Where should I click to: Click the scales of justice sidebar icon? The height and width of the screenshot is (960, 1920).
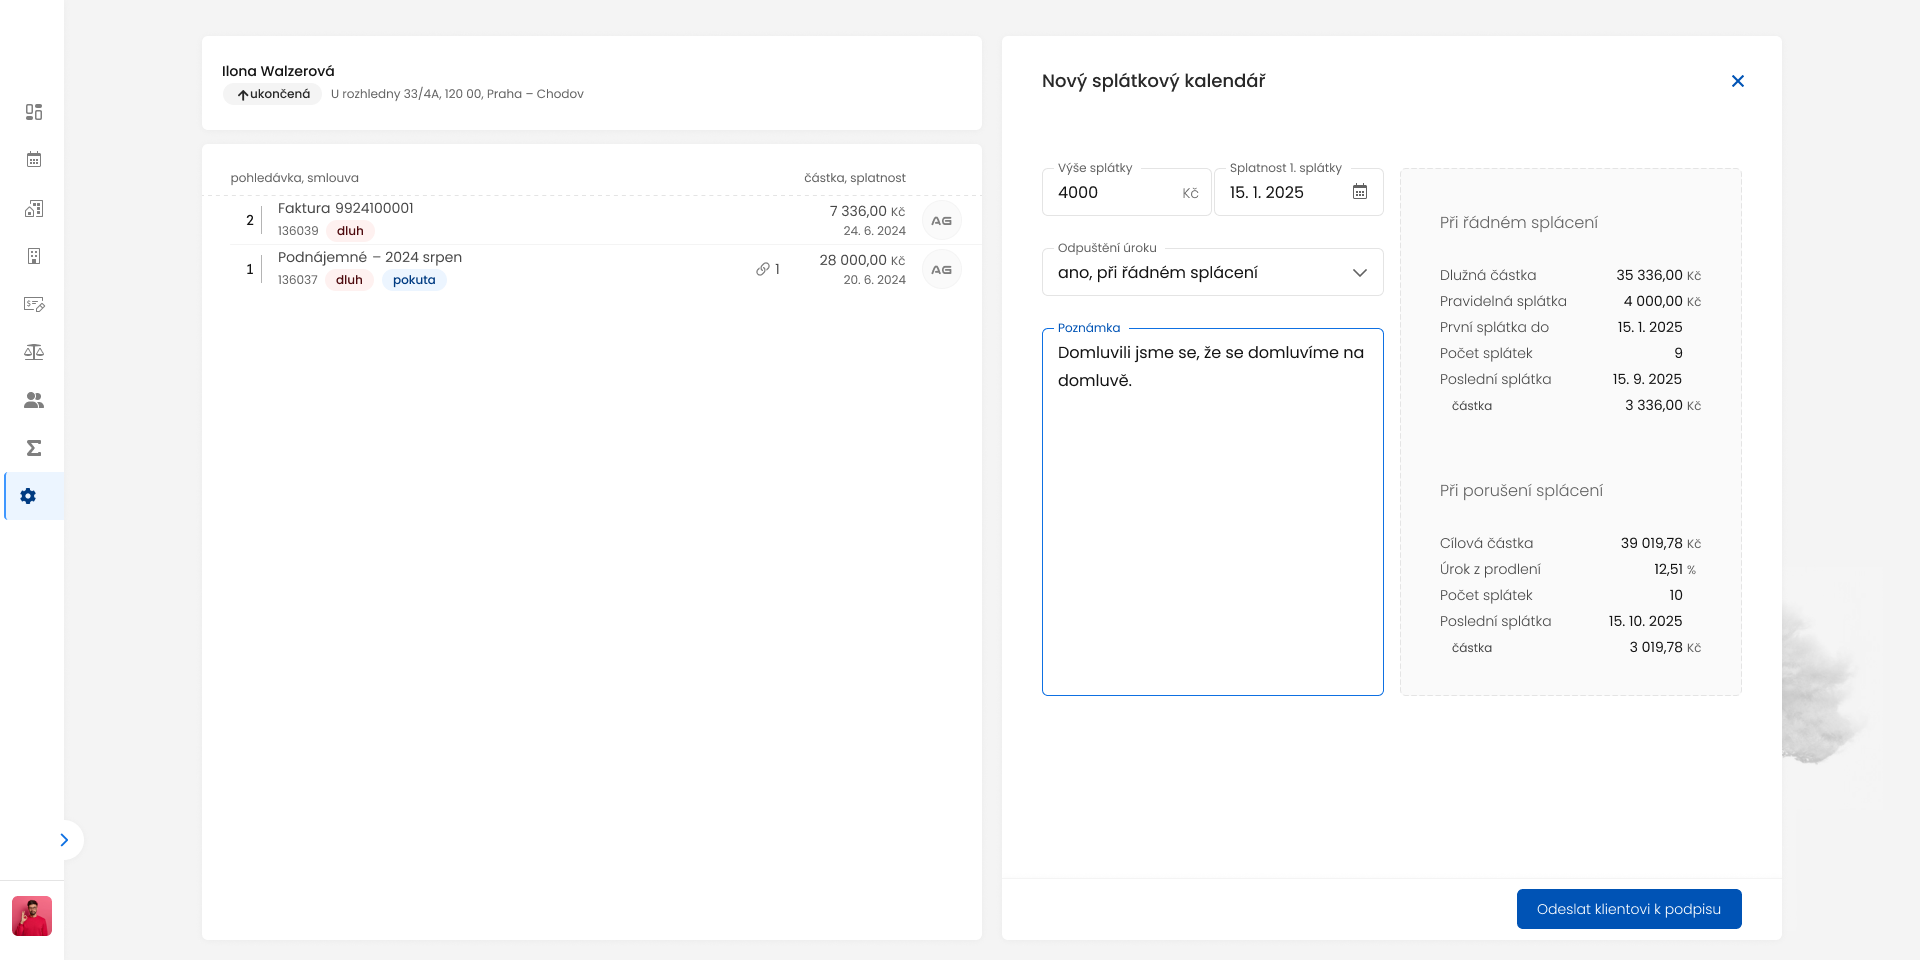pos(34,352)
